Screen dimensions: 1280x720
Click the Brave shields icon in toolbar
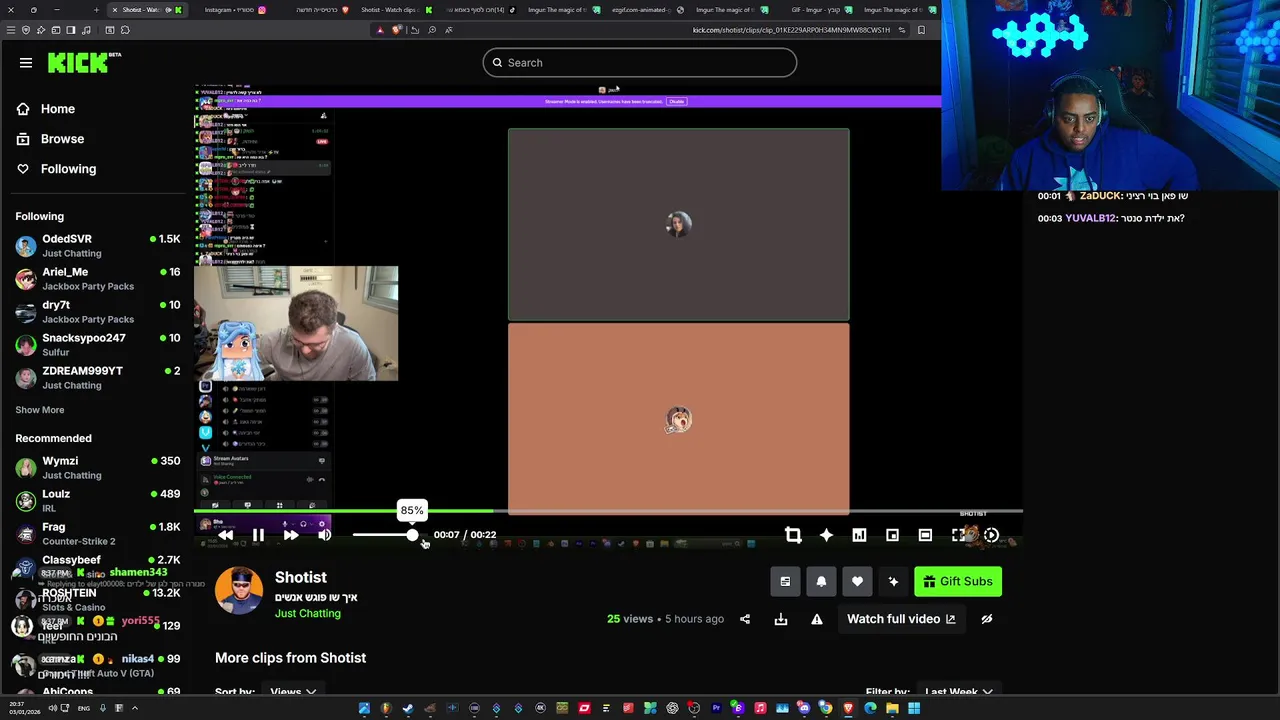coord(397,30)
